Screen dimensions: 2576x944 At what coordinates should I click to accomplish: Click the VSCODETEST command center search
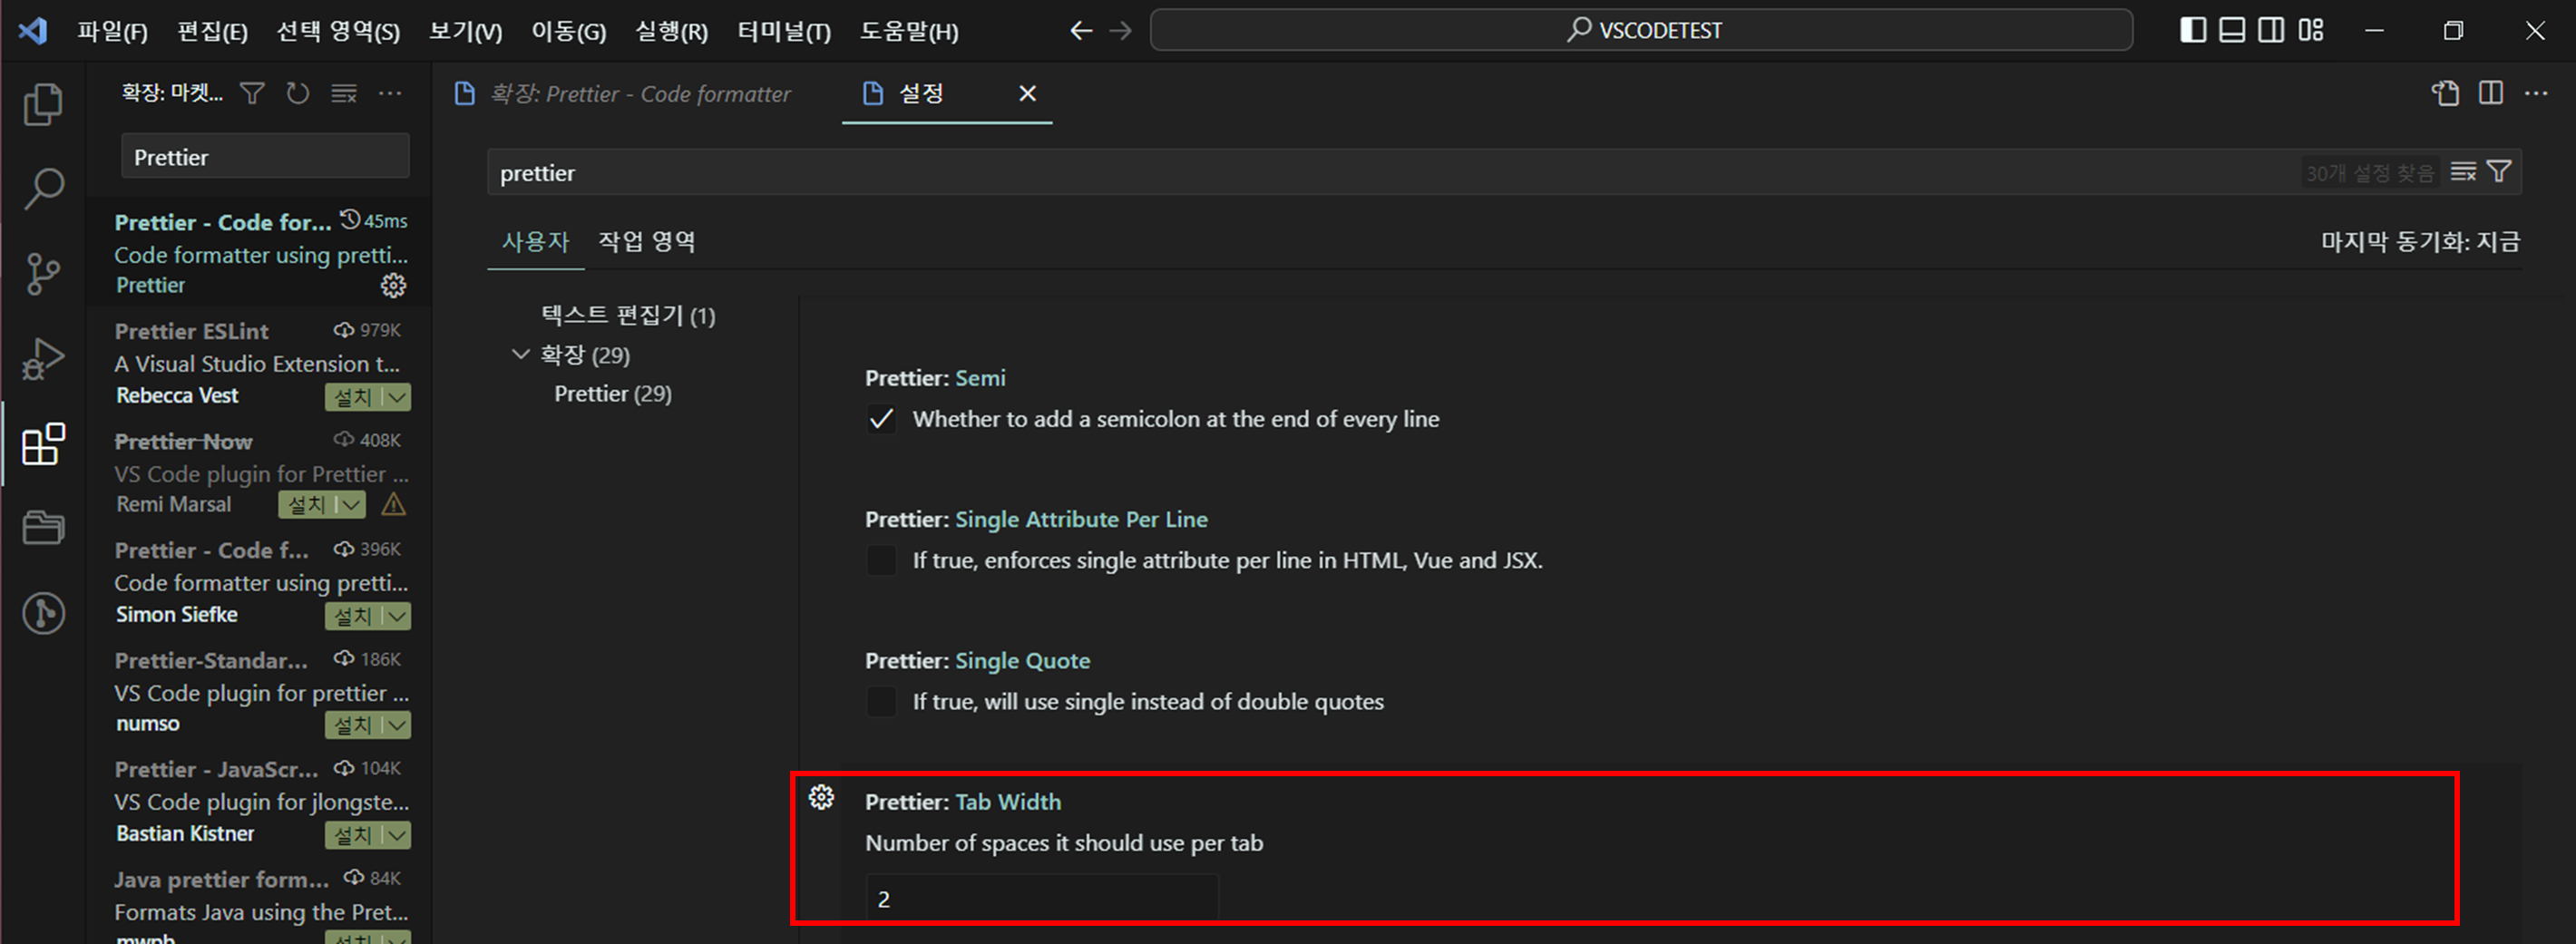coord(1640,30)
